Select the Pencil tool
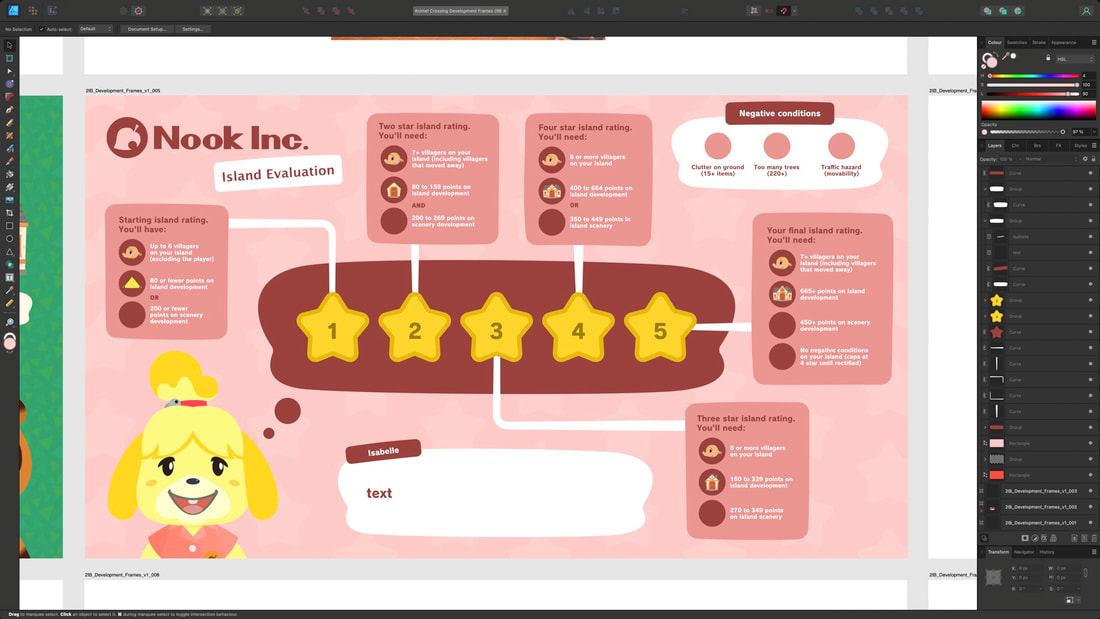This screenshot has height=619, width=1100. [9, 123]
